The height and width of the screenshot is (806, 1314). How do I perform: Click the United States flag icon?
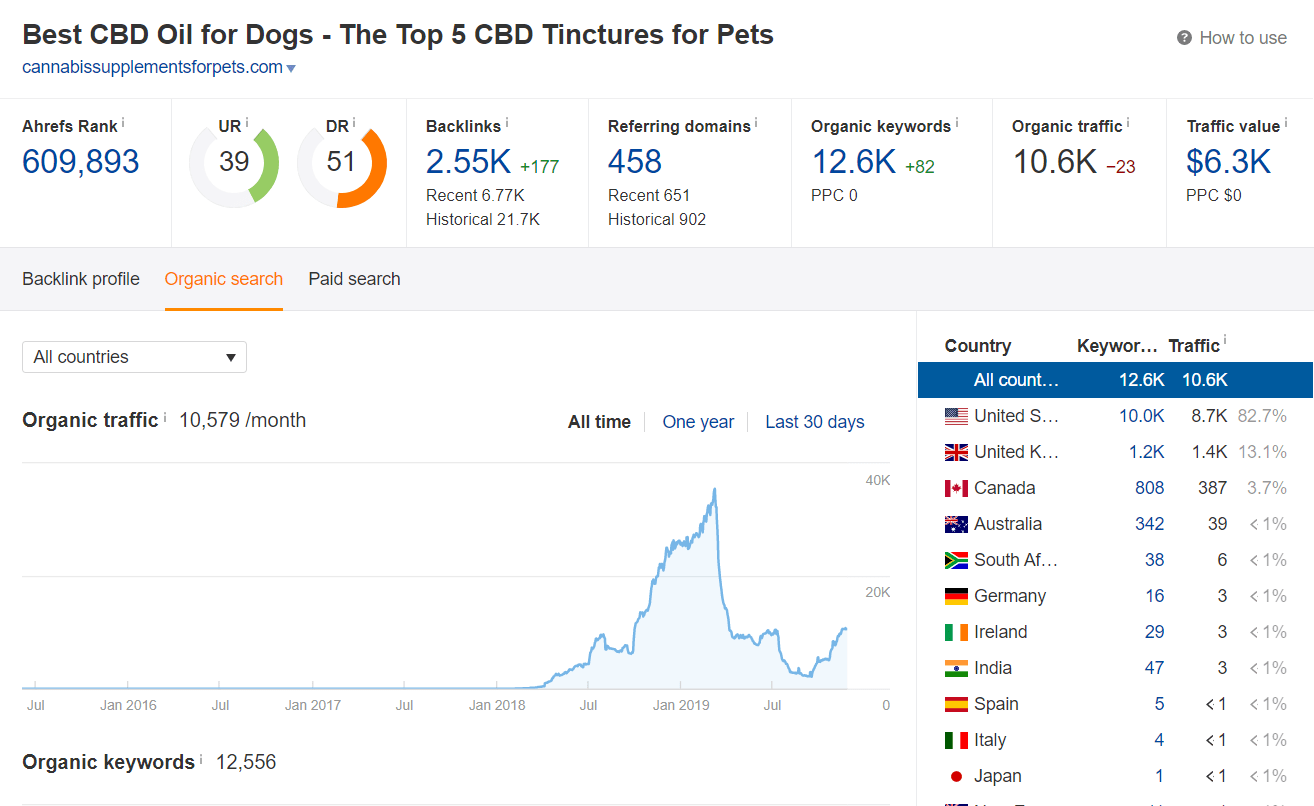[956, 416]
